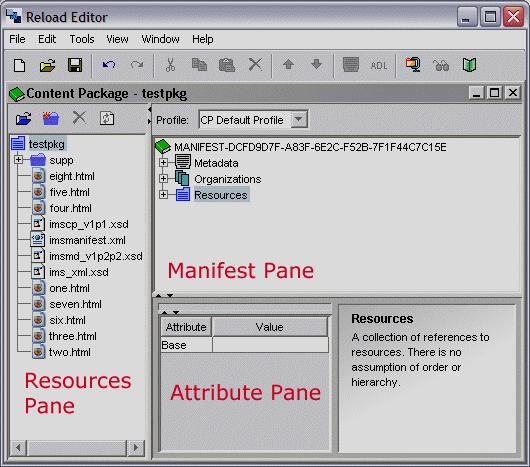Screen dimensions: 530x467
Task: Open a package with the folder icon
Action: point(47,65)
